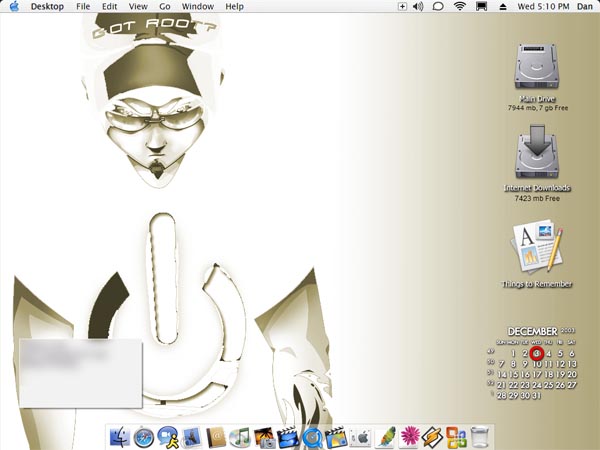600x450 pixels.
Task: Open Mail stamp icon in Dock
Action: pyautogui.click(x=192, y=437)
